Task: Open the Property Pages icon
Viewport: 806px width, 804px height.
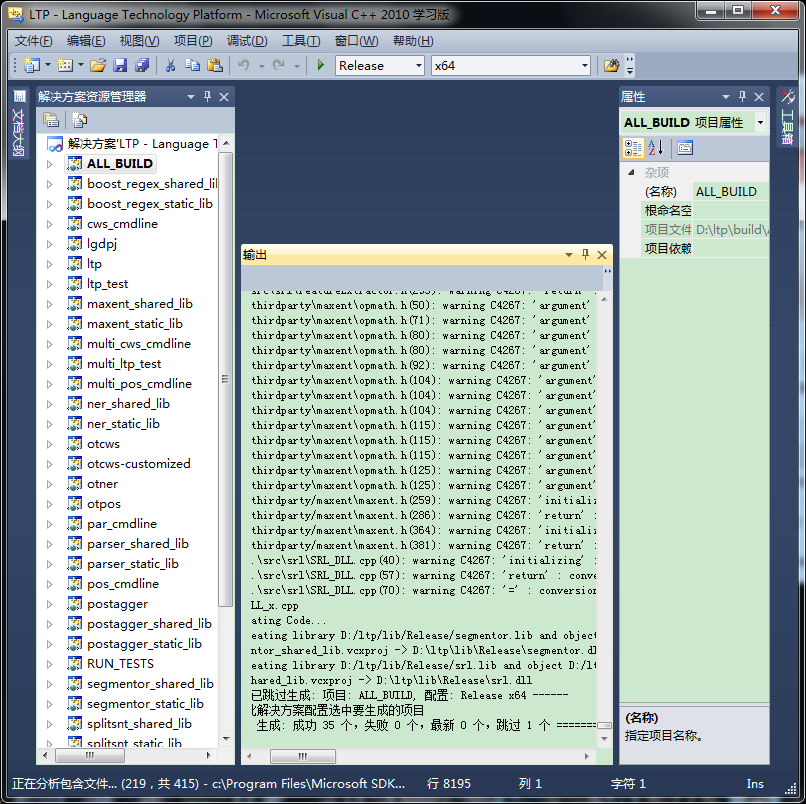Action: click(x=685, y=148)
